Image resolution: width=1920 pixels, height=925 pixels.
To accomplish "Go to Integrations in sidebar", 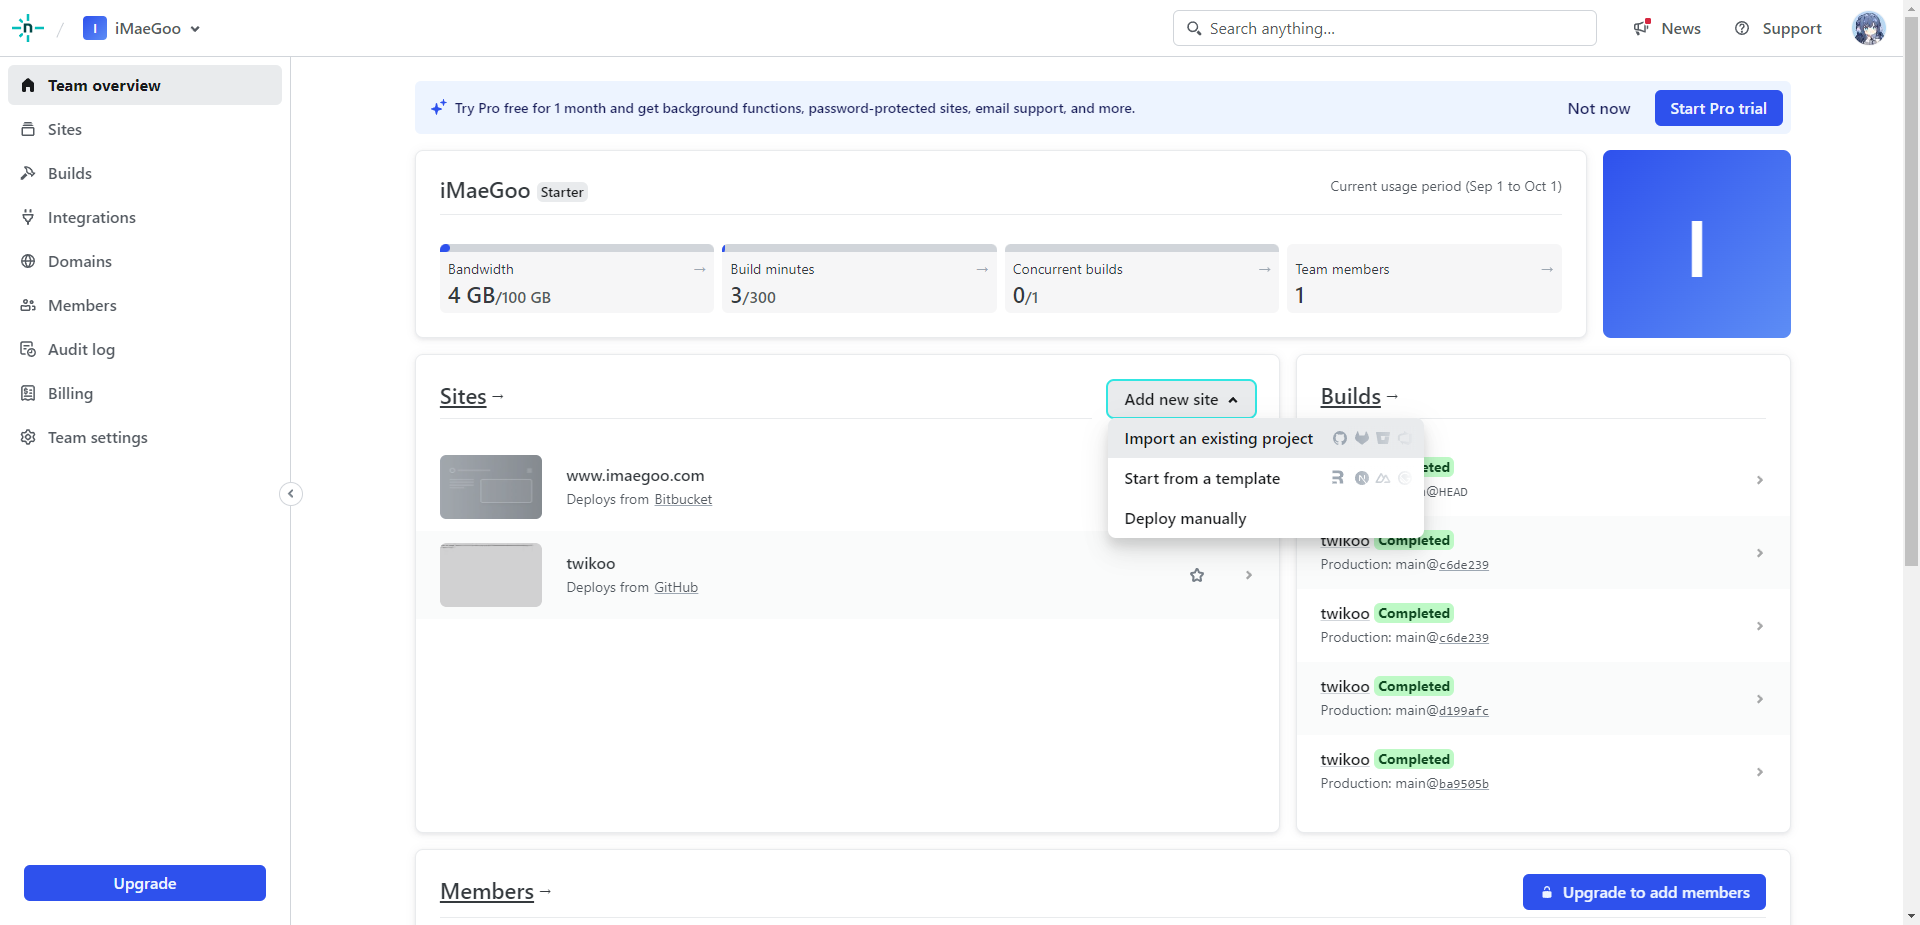I will (x=91, y=217).
